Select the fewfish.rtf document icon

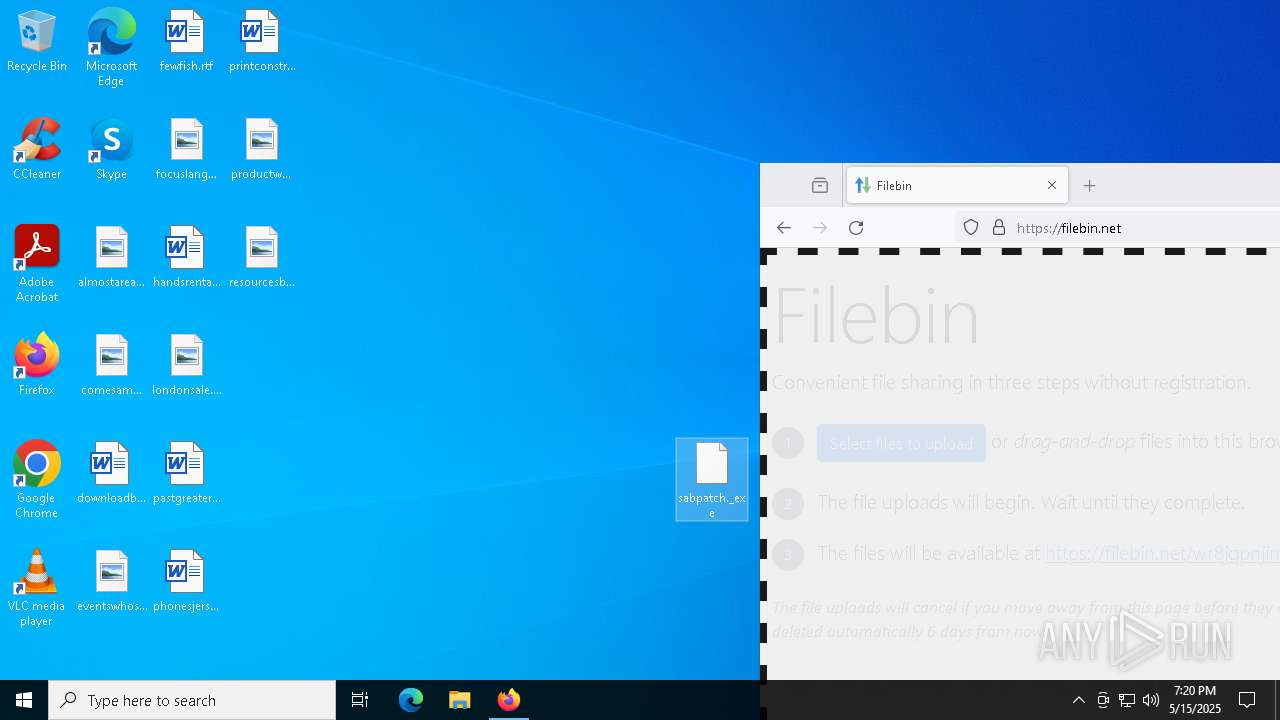coord(186,42)
